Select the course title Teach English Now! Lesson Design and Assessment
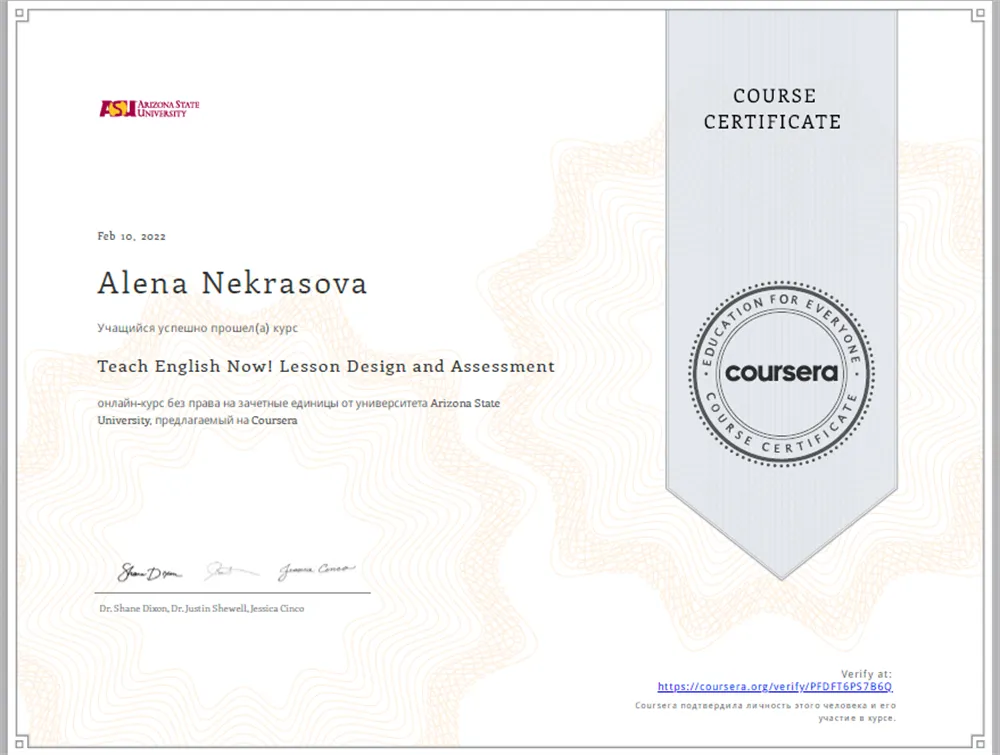 point(326,367)
